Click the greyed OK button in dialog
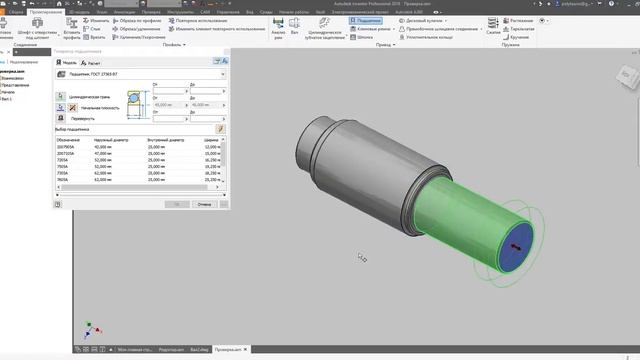The width and height of the screenshot is (640, 360). pos(177,204)
